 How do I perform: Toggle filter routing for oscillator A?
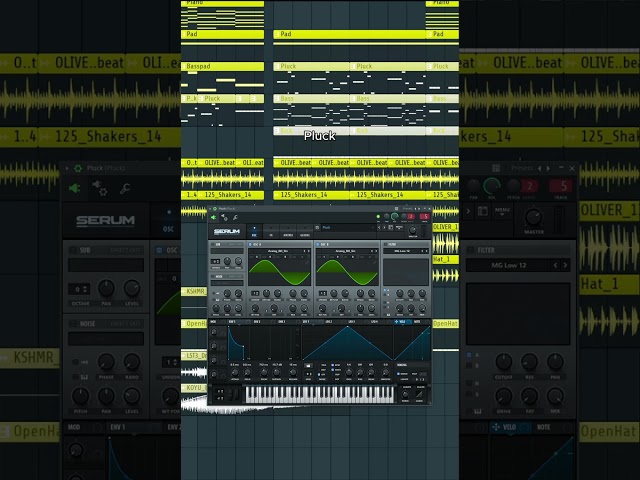(385, 290)
